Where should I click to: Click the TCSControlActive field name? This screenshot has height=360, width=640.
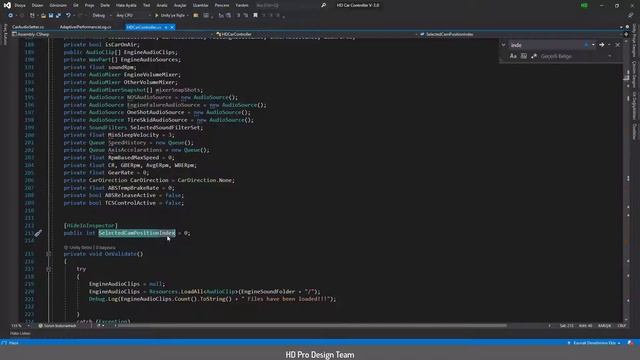pyautogui.click(x=130, y=203)
